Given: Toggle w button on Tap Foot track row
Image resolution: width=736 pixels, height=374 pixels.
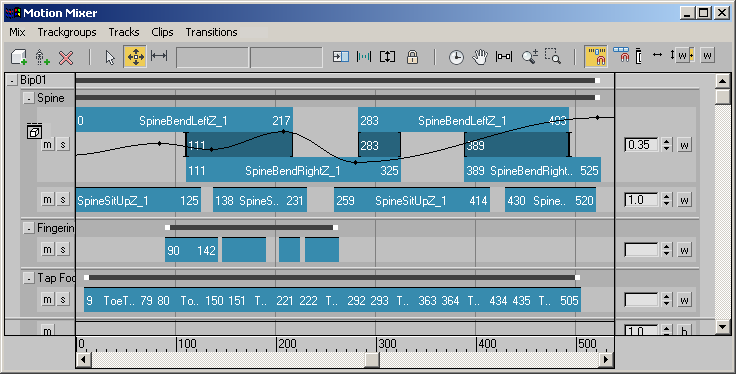Looking at the screenshot, I should 684,300.
